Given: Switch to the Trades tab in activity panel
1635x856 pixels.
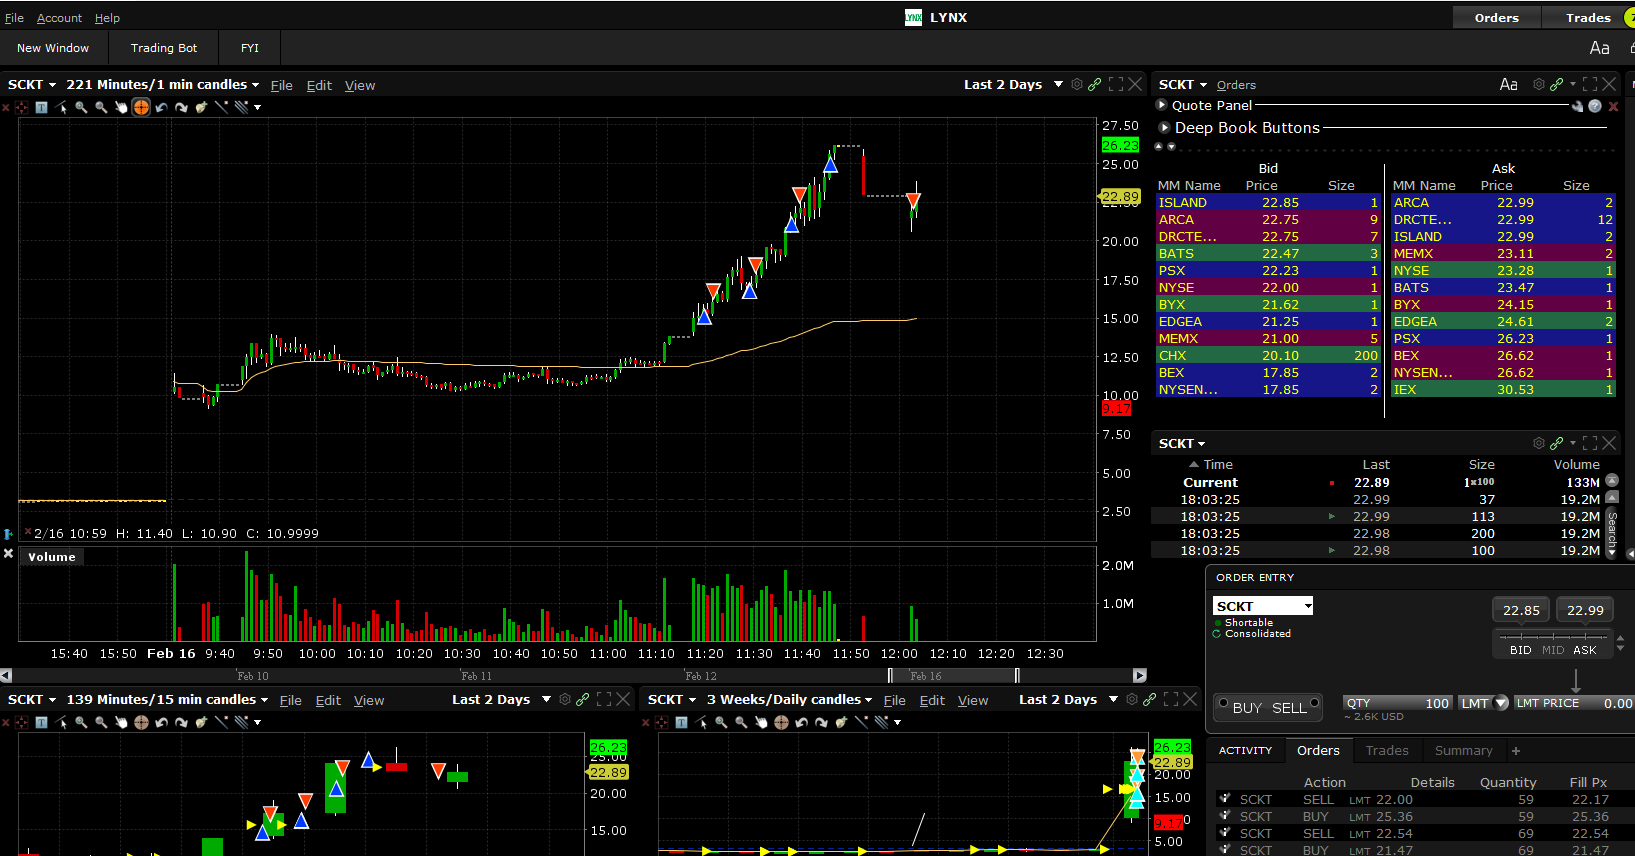Looking at the screenshot, I should [x=1386, y=751].
